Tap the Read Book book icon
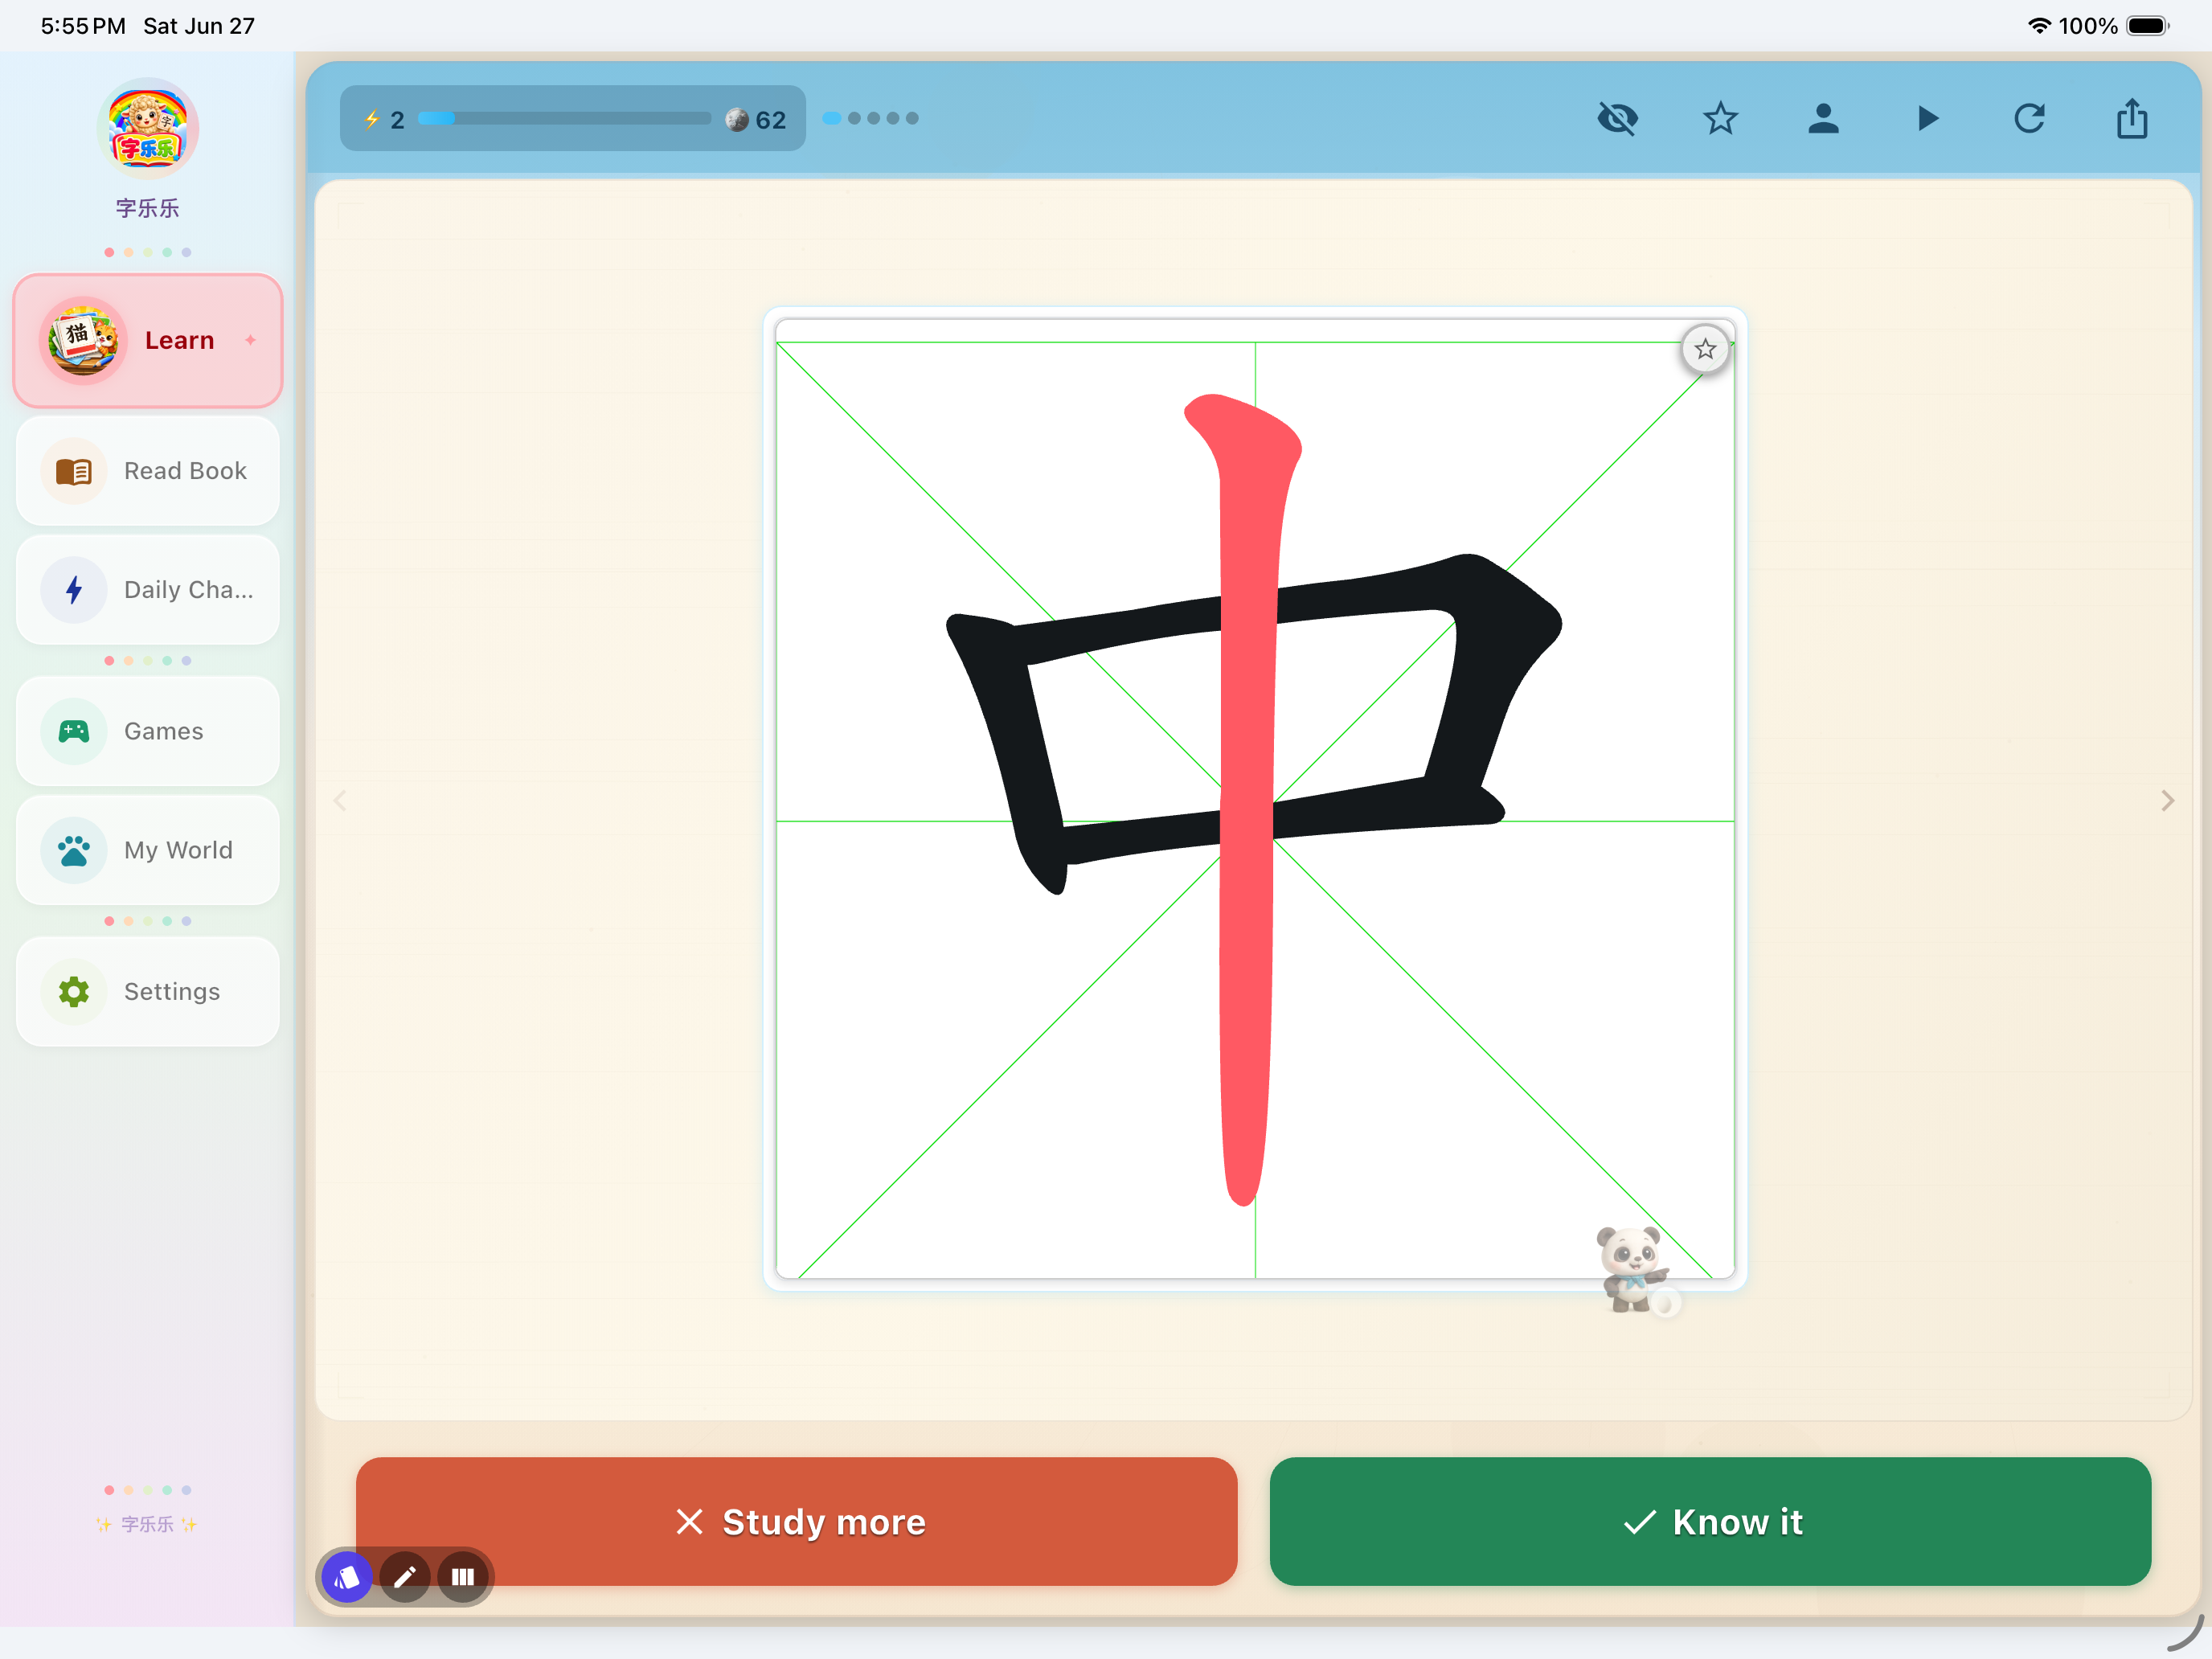Screen dimensions: 2212x1659 click(x=74, y=471)
